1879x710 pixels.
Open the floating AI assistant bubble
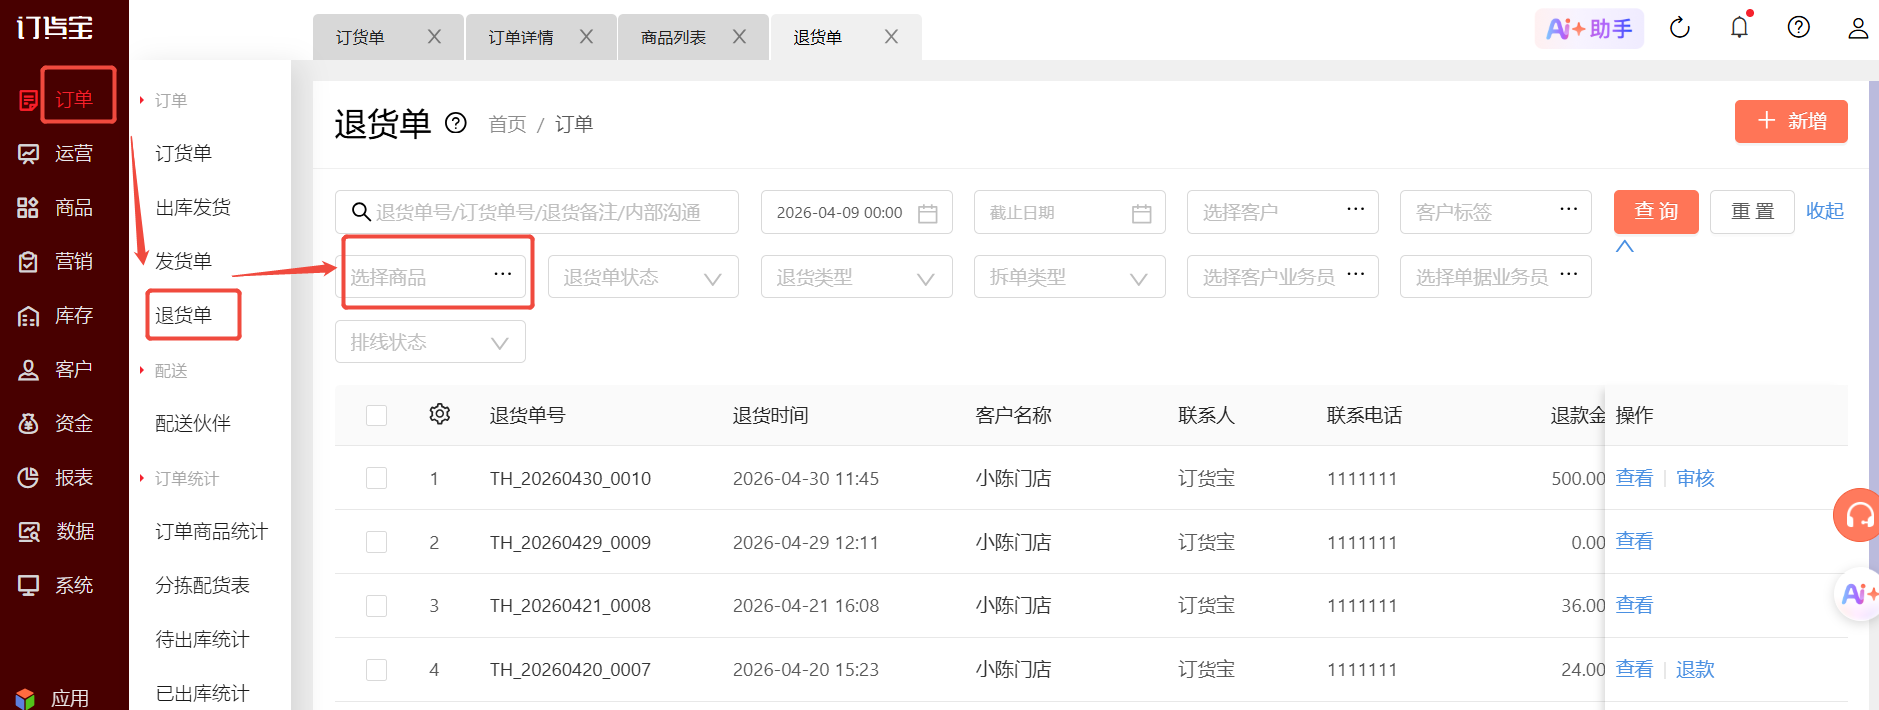click(1859, 594)
